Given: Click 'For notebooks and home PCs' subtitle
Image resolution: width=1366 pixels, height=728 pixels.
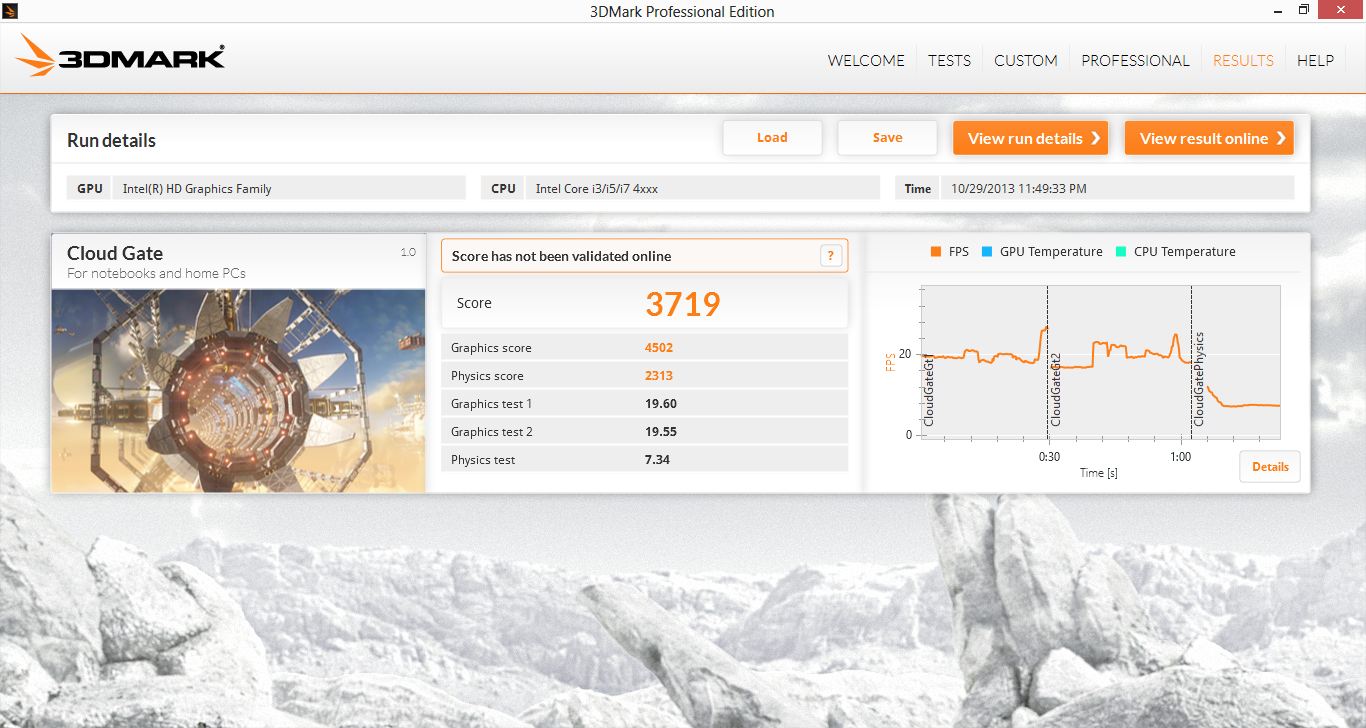Looking at the screenshot, I should (156, 273).
